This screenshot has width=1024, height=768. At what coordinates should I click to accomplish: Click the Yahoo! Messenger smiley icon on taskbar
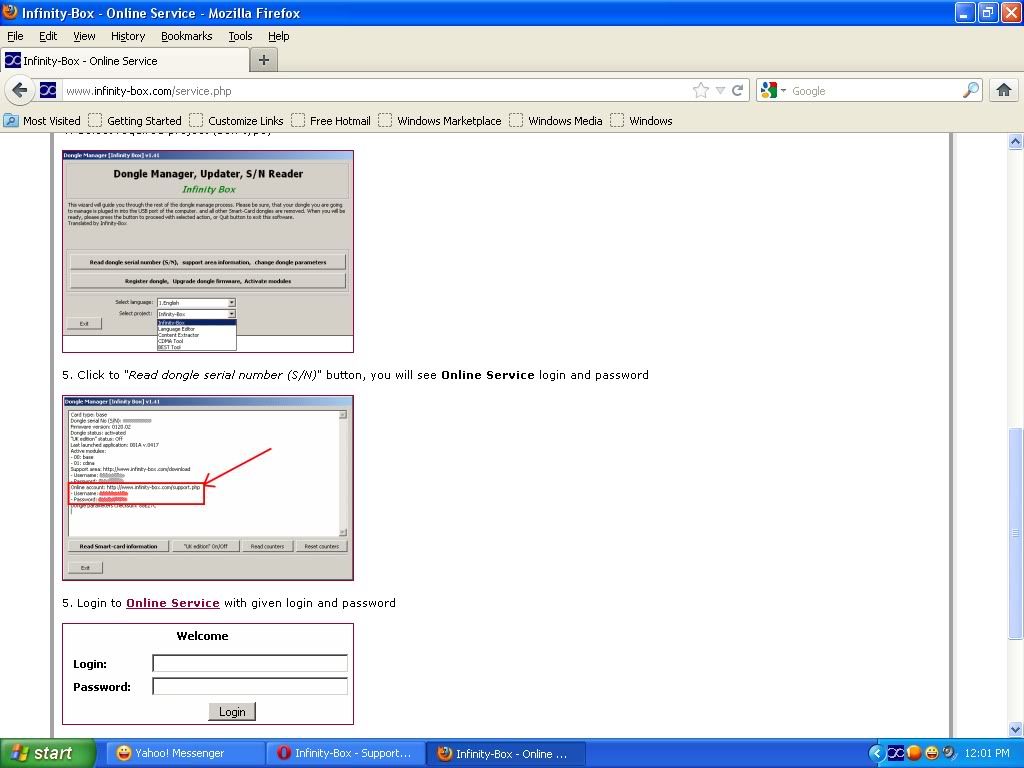123,753
